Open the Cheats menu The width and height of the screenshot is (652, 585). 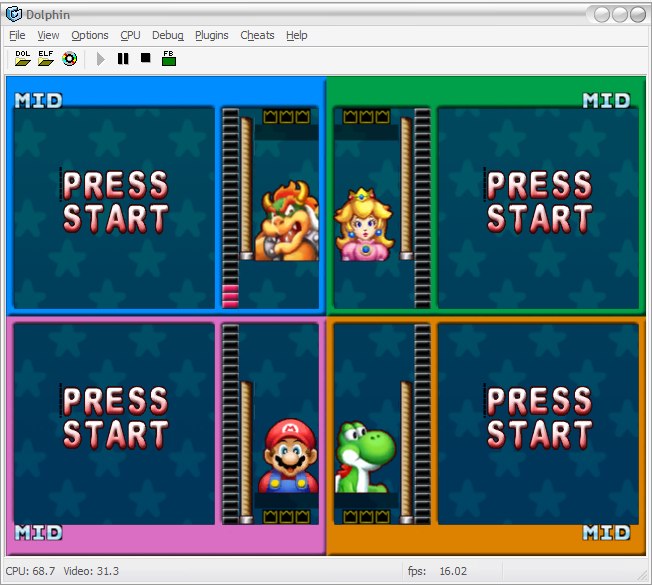point(257,35)
